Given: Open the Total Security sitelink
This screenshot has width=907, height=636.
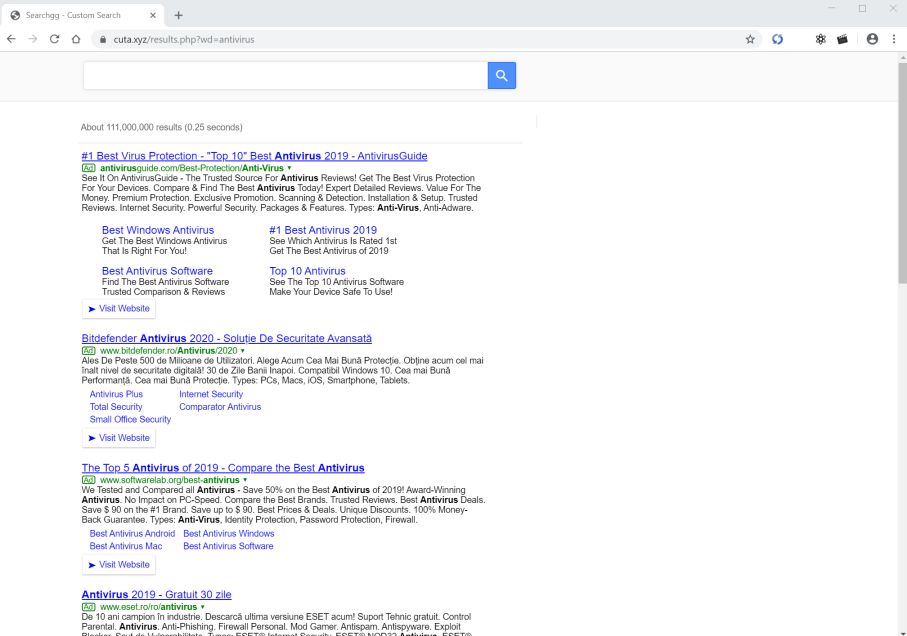Looking at the screenshot, I should click(x=116, y=407).
